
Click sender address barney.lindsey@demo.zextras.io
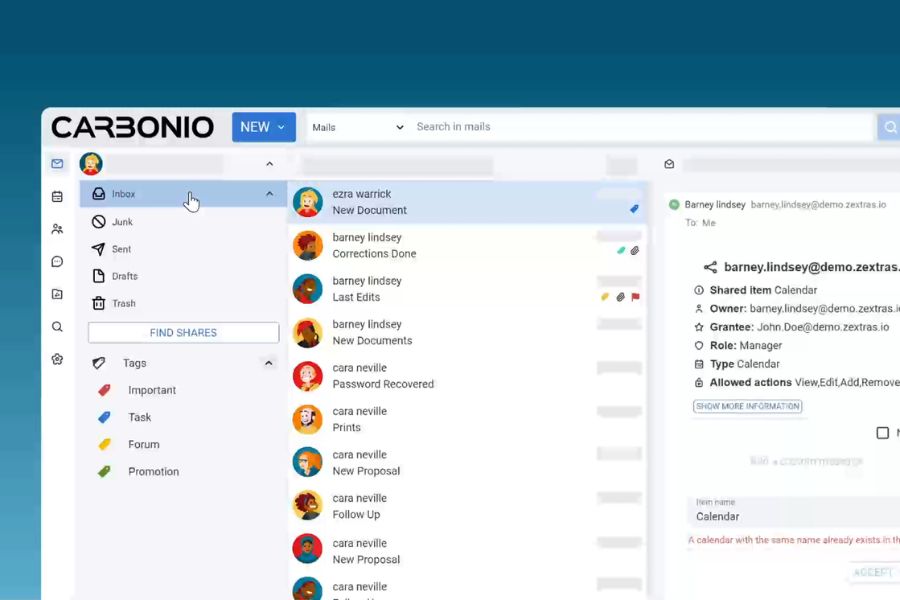818,204
